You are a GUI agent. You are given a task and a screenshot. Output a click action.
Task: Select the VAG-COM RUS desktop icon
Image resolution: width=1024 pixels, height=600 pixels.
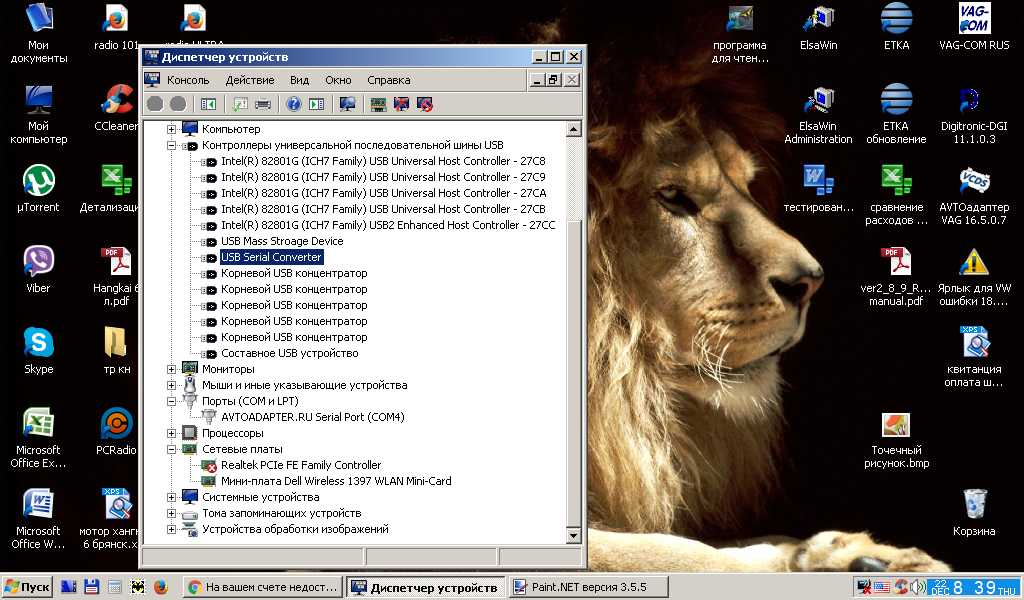click(973, 27)
